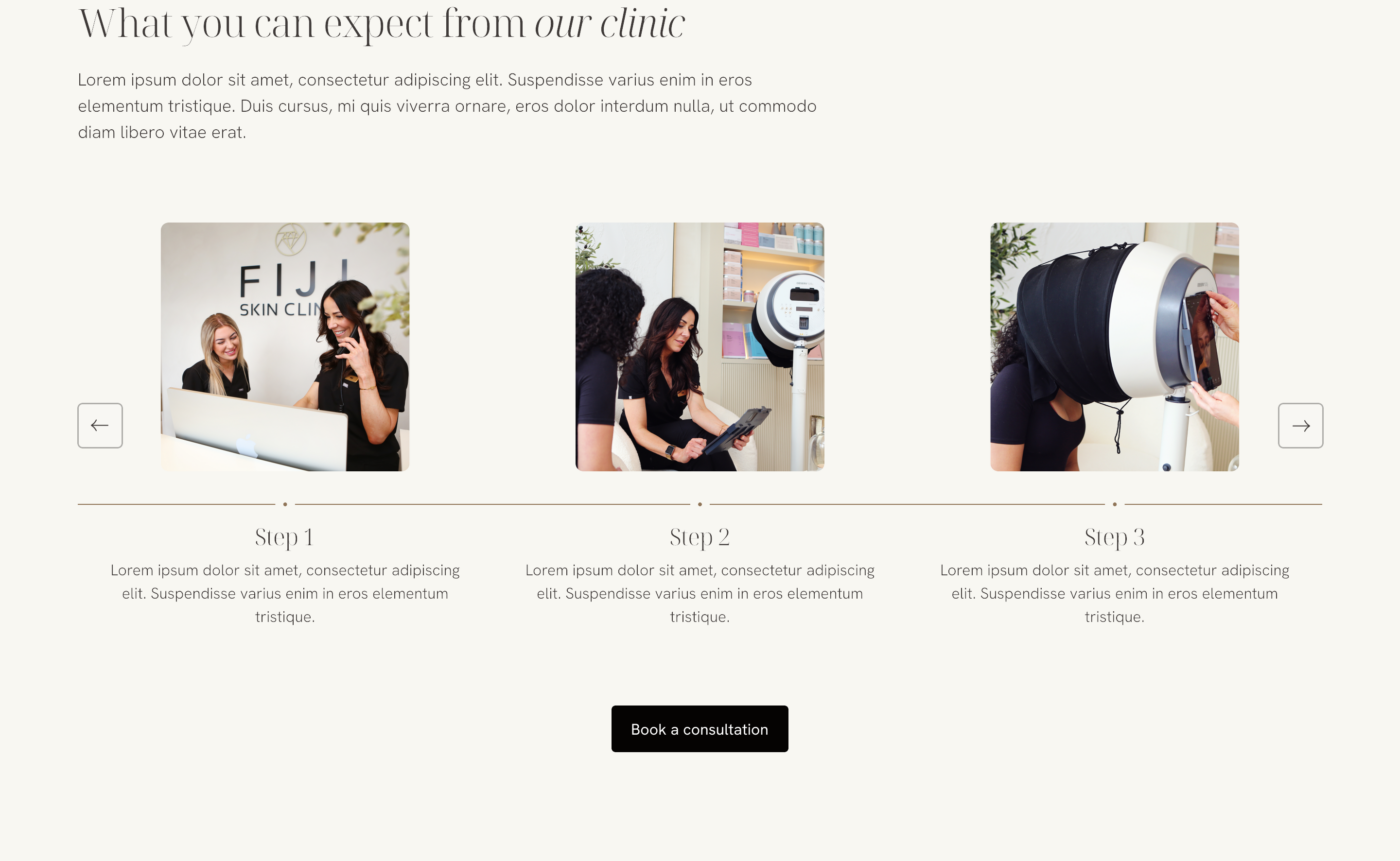Click the description text under Step 2
The width and height of the screenshot is (1400, 861).
(700, 593)
